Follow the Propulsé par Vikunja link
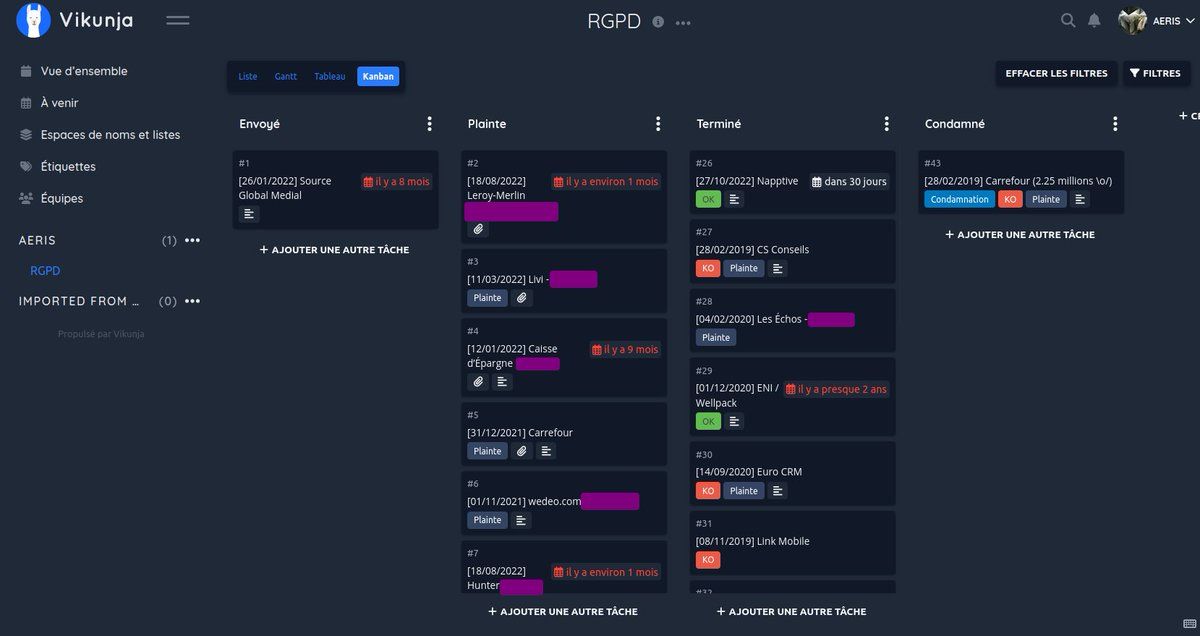 101,334
